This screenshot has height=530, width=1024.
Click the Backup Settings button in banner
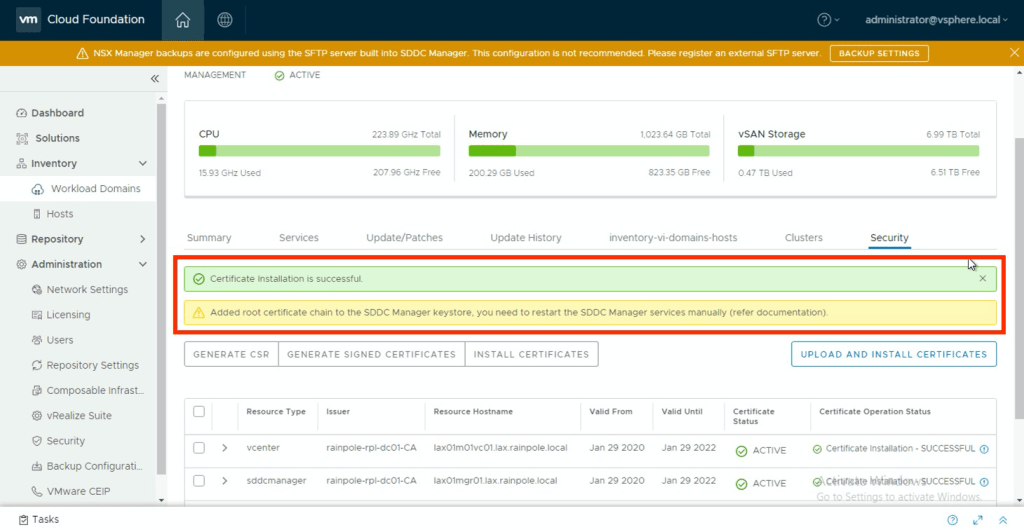coord(878,53)
